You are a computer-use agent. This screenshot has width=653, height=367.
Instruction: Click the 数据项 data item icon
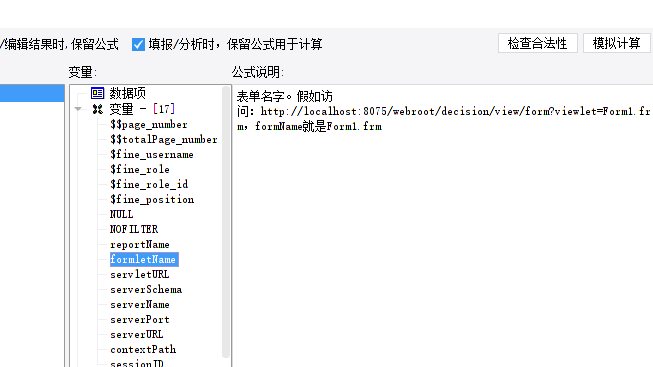[97, 93]
